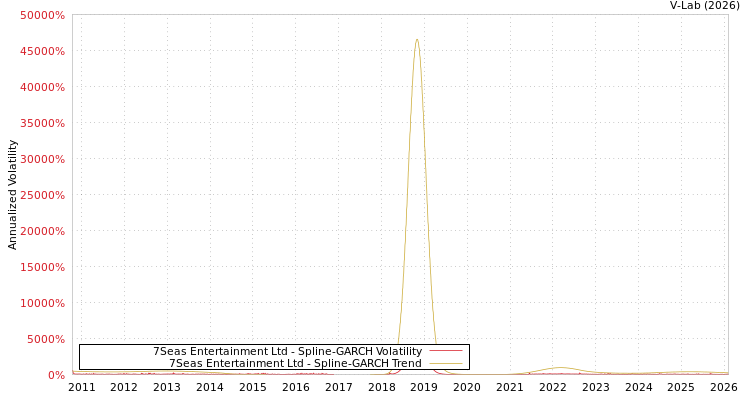
Task: Click the 0% y-axis label
Action: tap(56, 375)
